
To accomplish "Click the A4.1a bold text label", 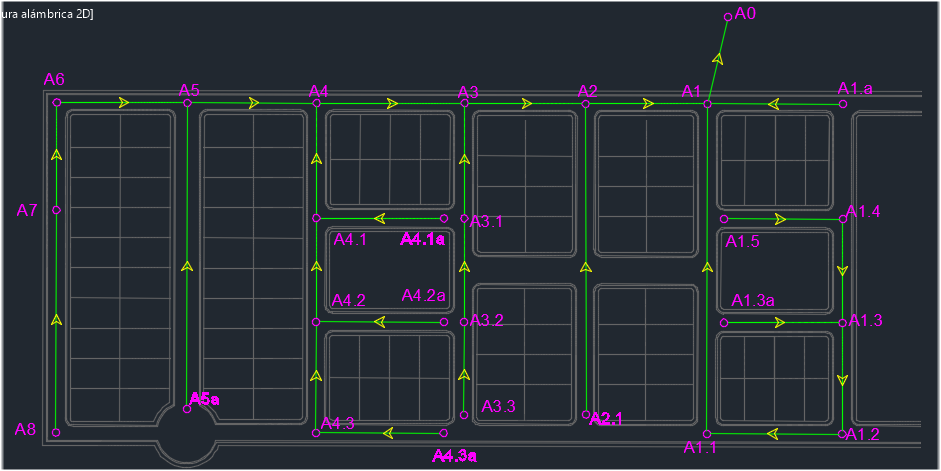I will point(422,239).
